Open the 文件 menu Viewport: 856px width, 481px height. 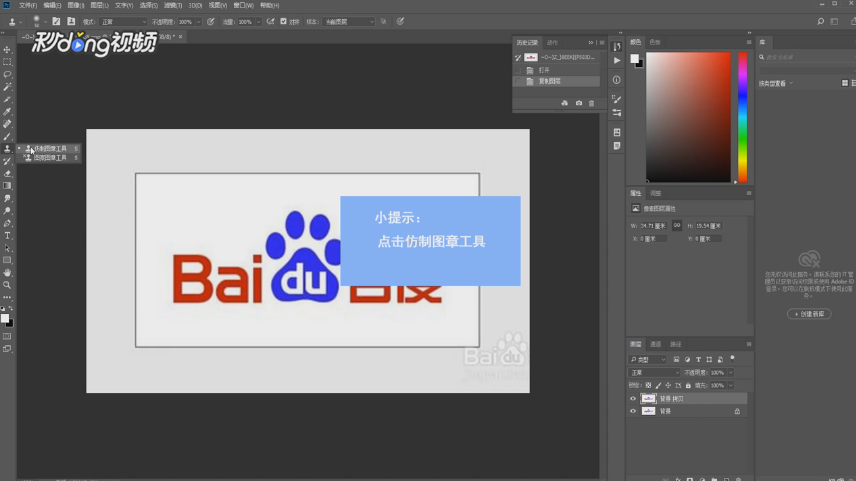28,5
